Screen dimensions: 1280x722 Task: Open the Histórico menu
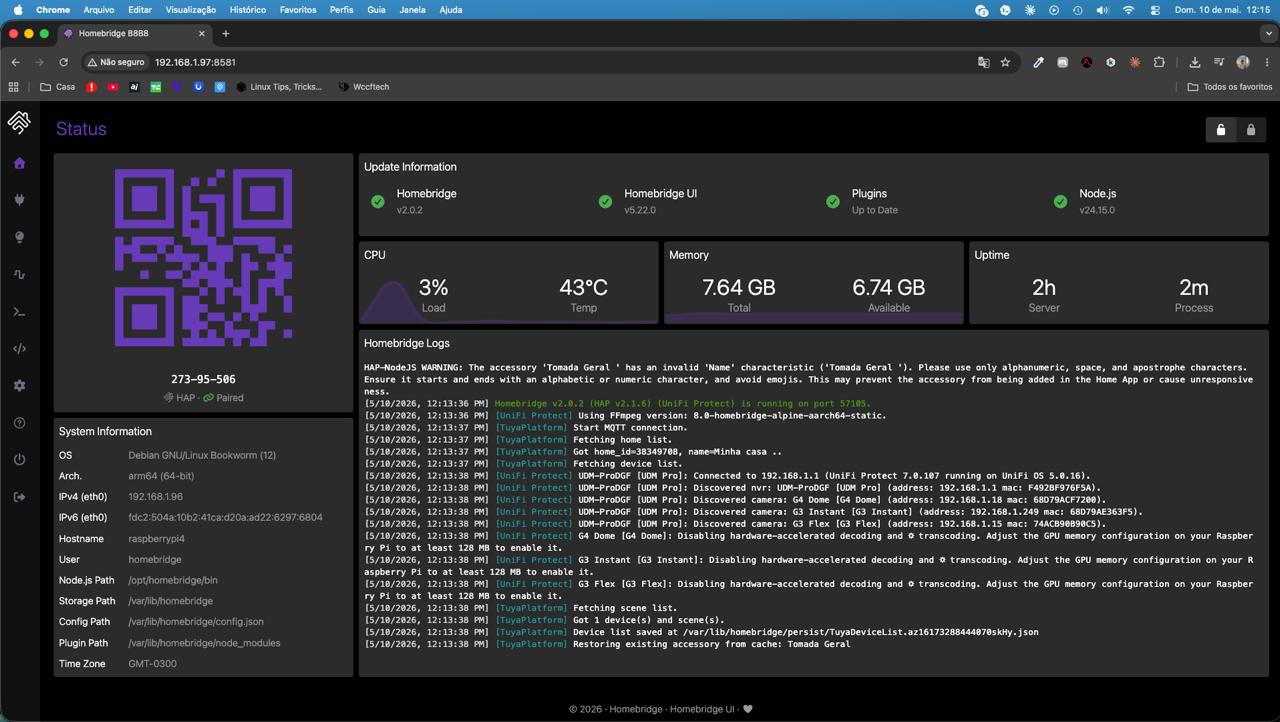(x=247, y=10)
